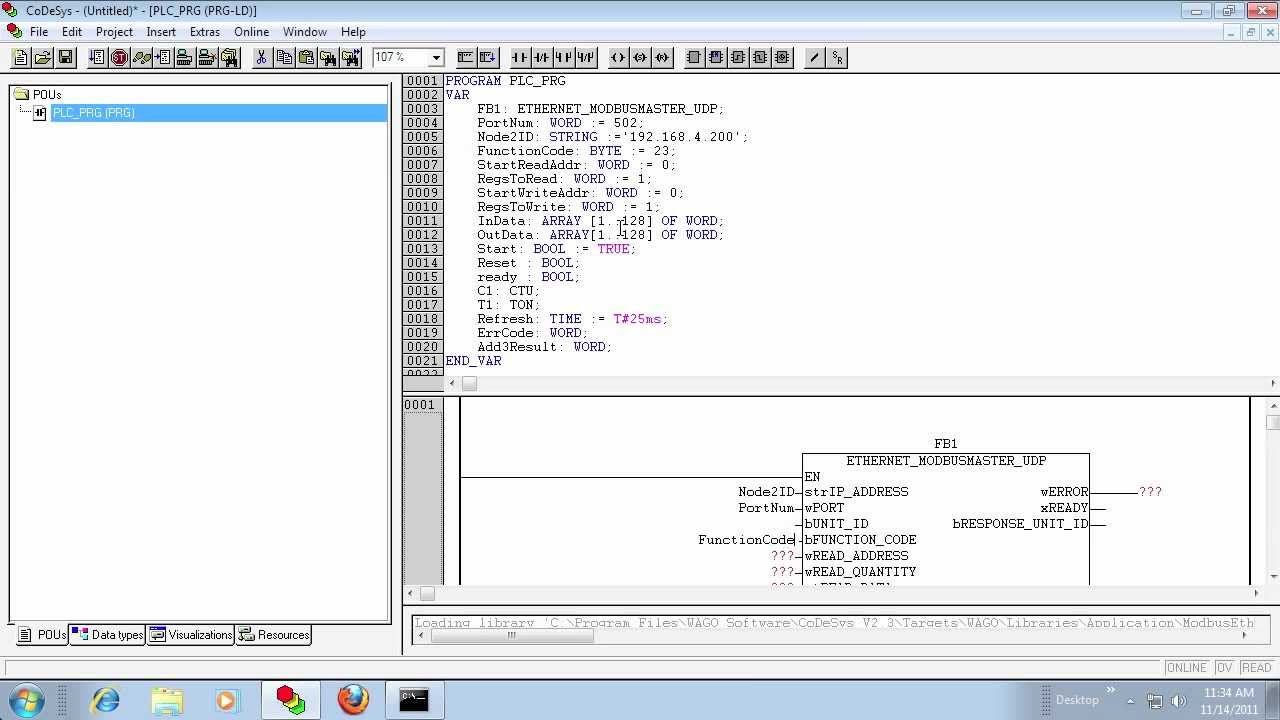Insert a negated contact
Image resolution: width=1280 pixels, height=720 pixels.
(542, 58)
